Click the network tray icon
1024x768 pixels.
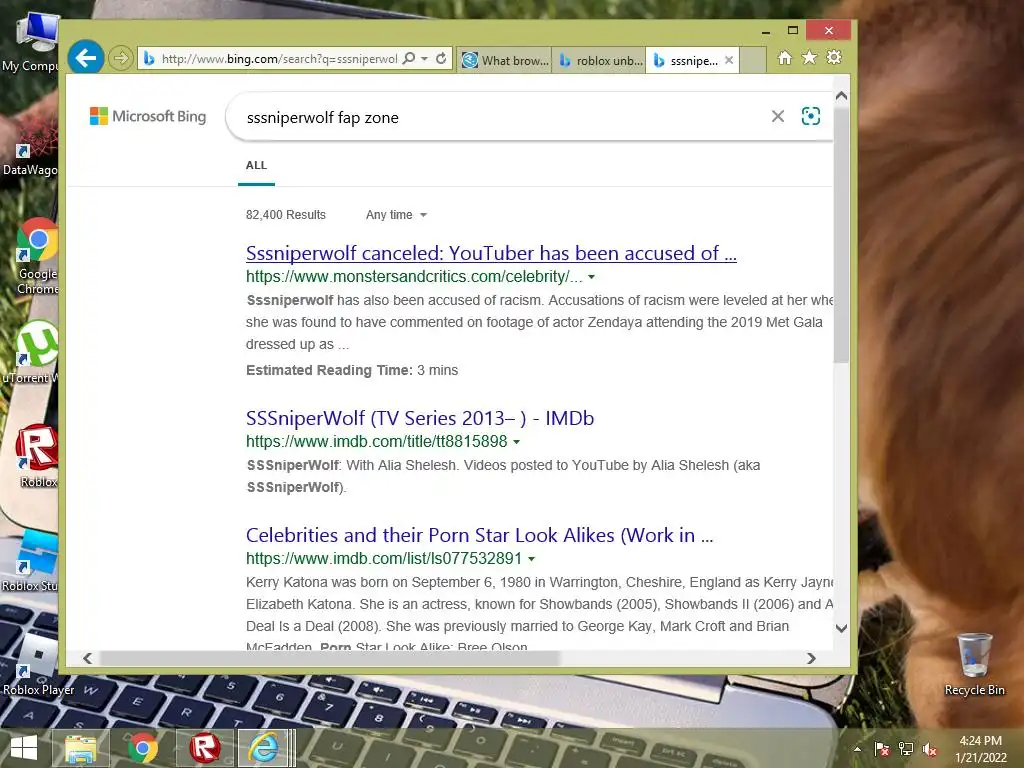tap(906, 749)
